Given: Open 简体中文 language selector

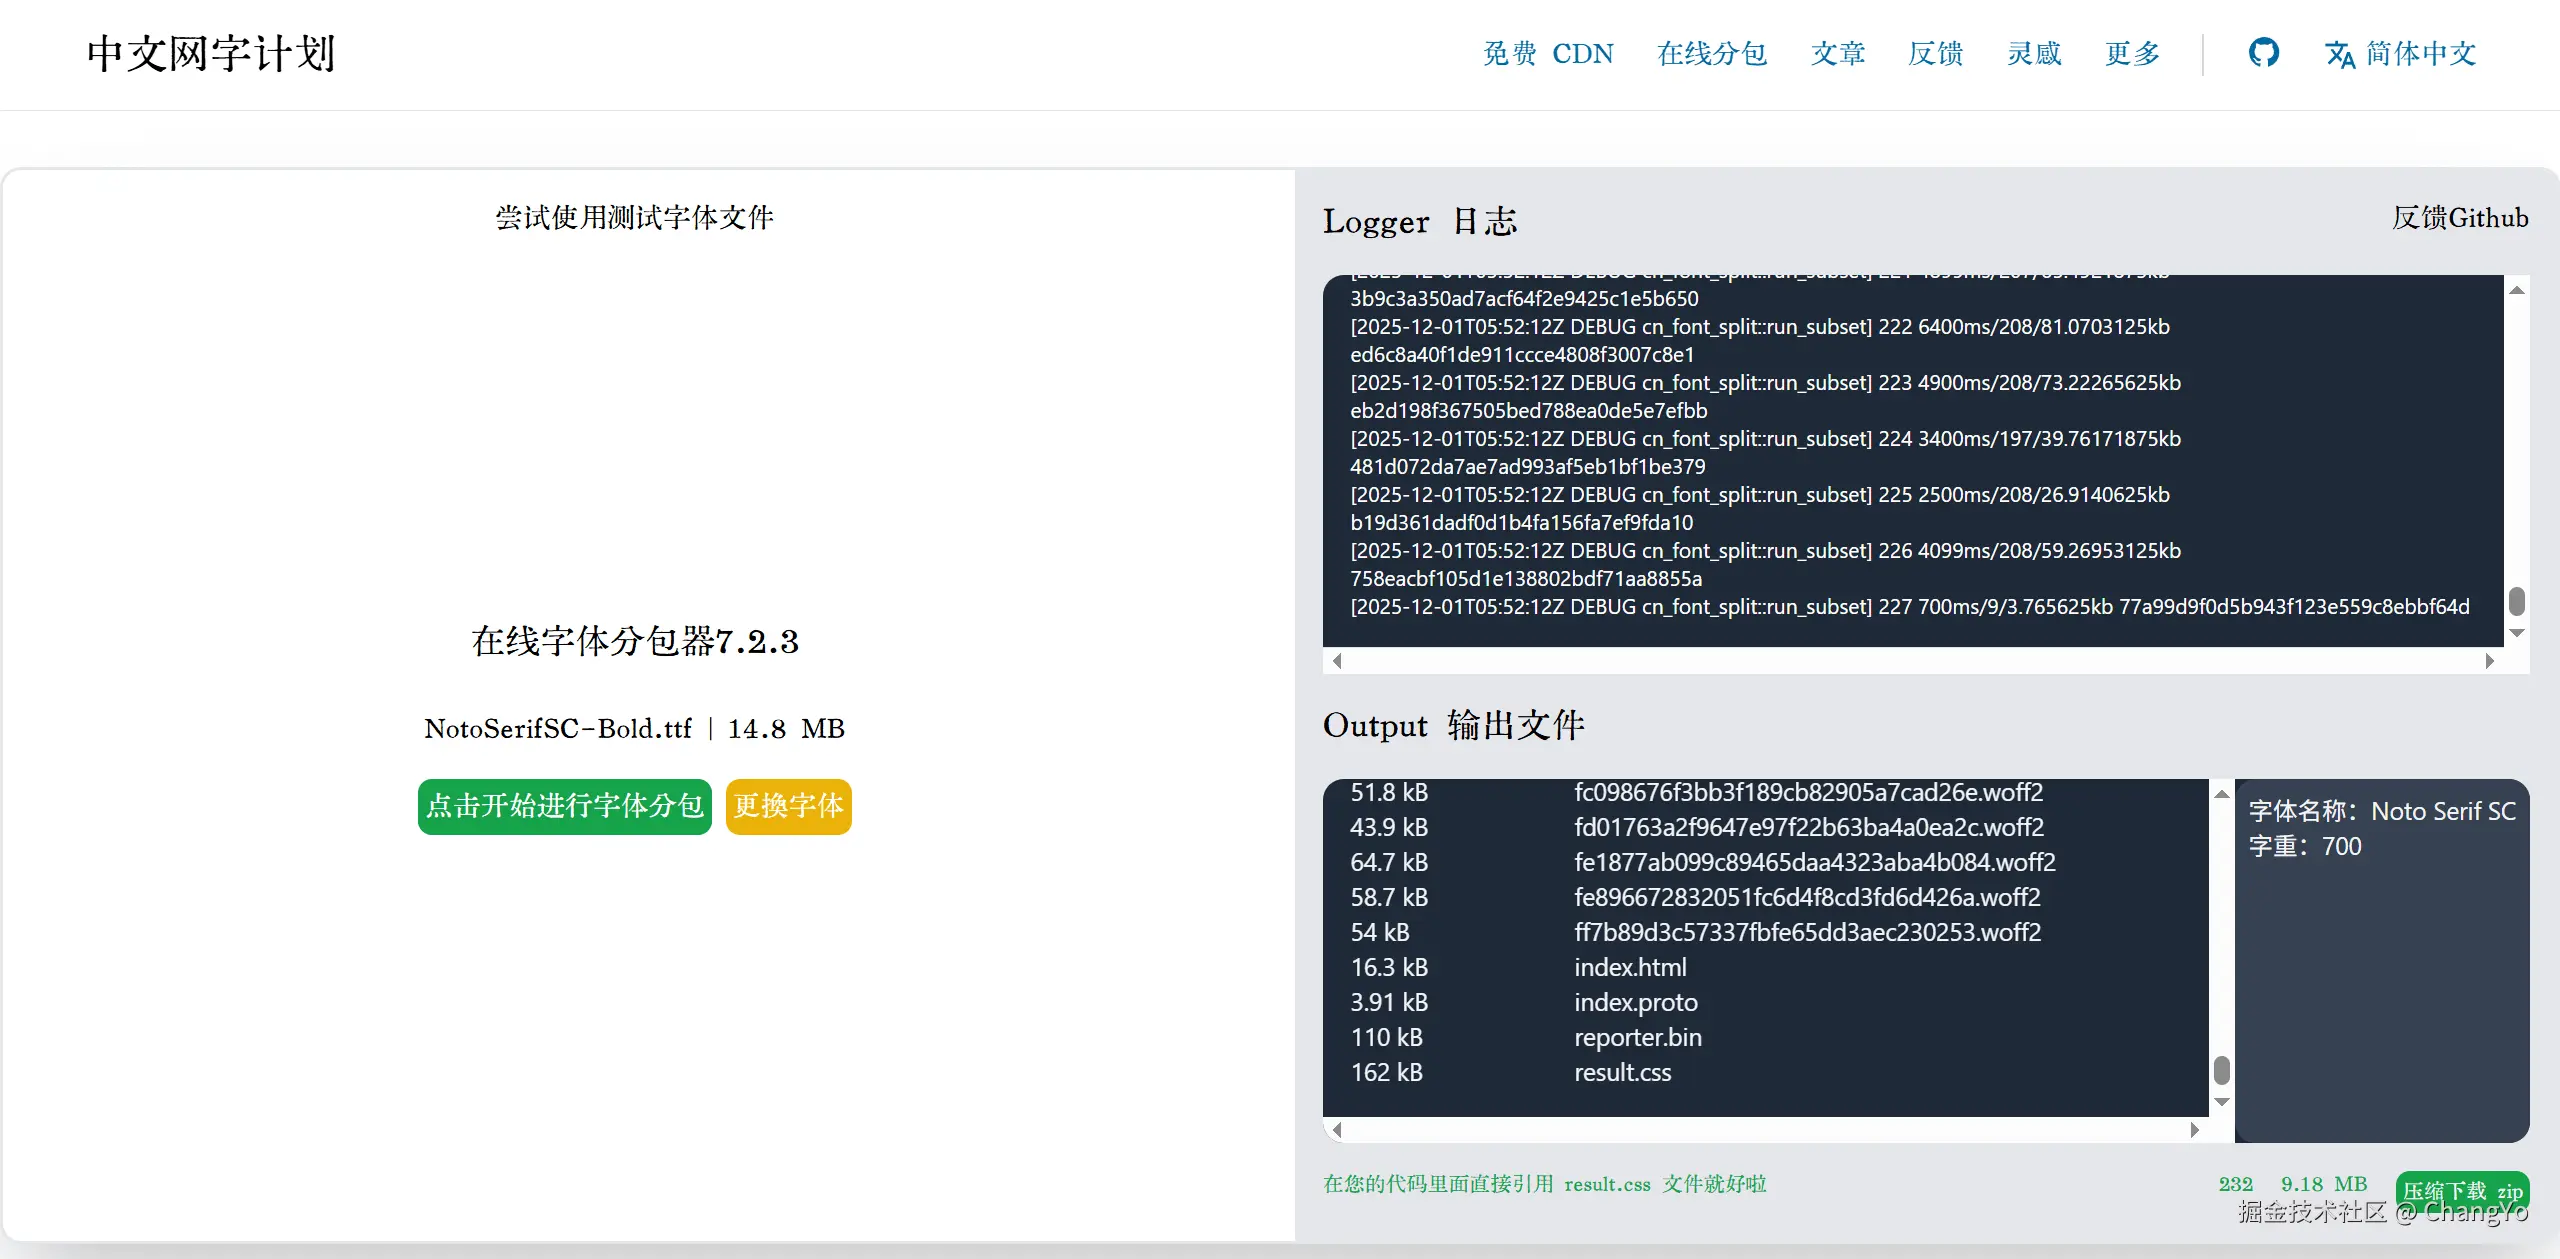Looking at the screenshot, I should (2420, 54).
